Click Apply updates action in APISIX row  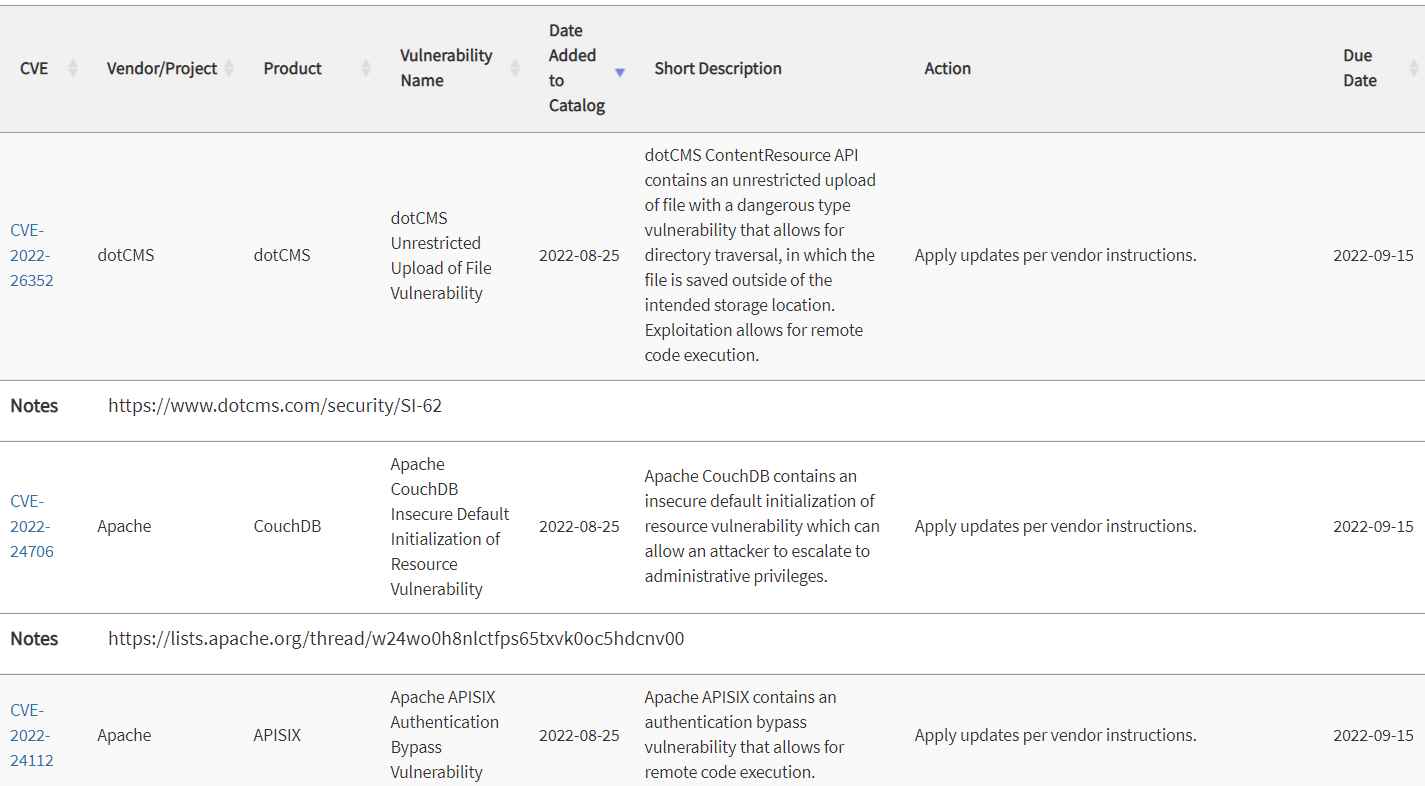pyautogui.click(x=1055, y=735)
